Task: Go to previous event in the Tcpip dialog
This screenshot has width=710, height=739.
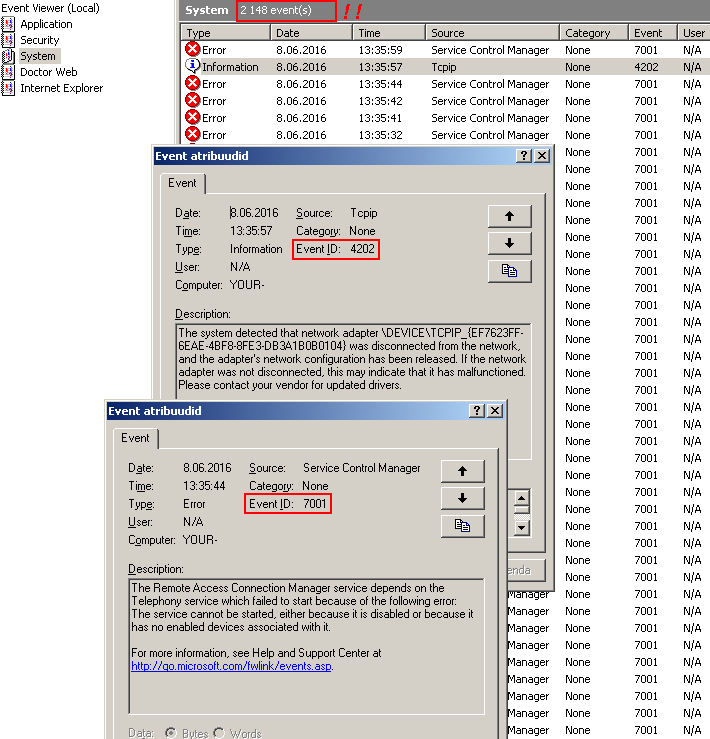Action: pyautogui.click(x=510, y=216)
